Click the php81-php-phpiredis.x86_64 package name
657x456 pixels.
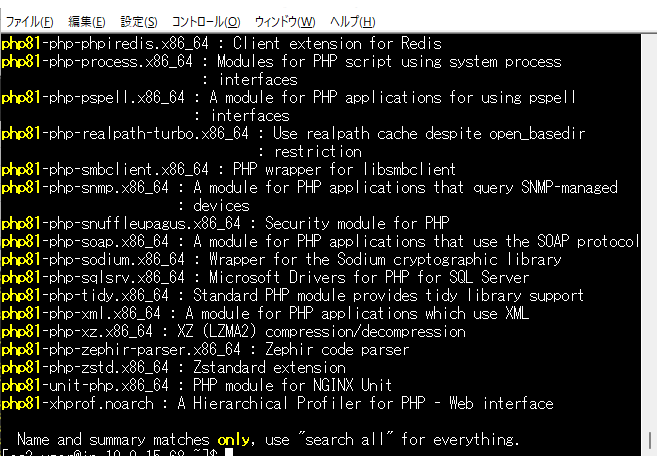click(x=105, y=43)
